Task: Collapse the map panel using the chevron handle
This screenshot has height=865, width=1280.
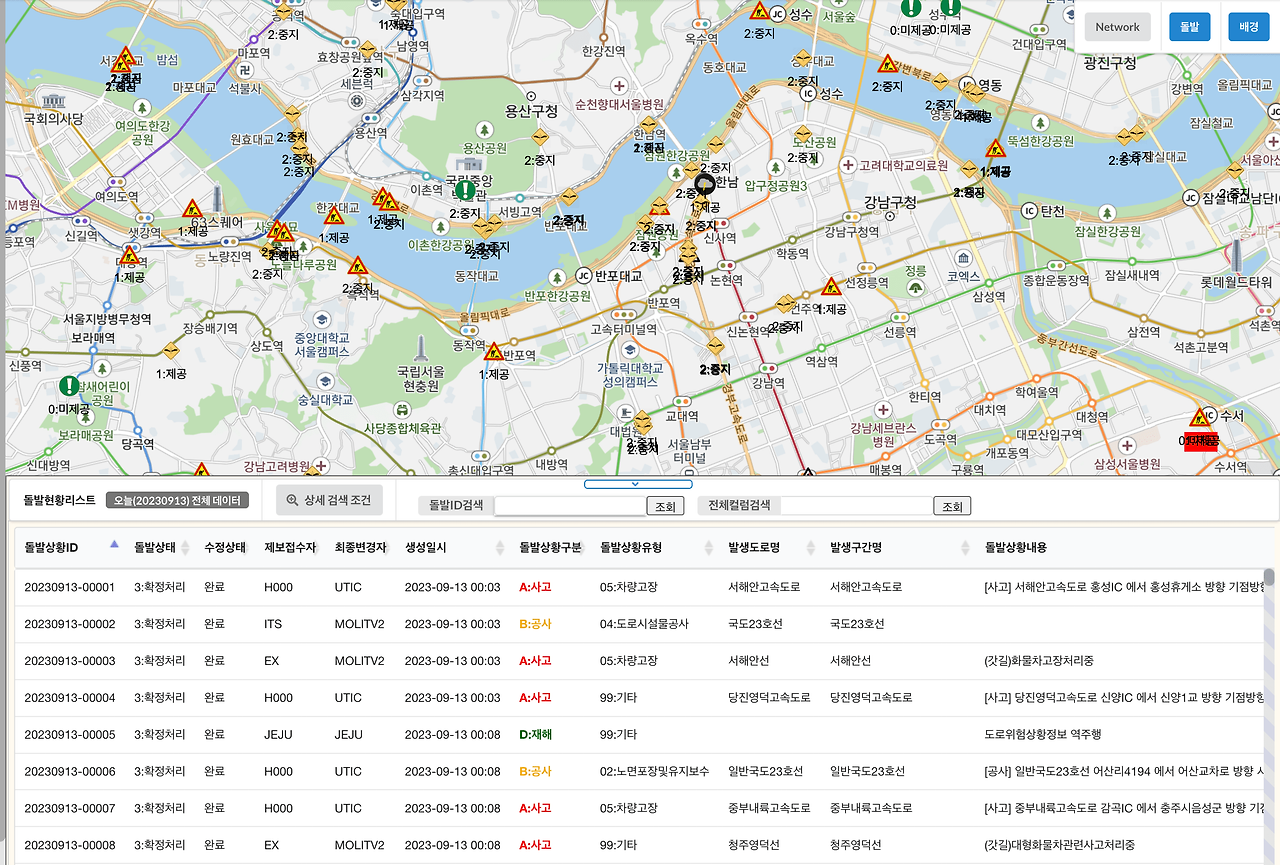Action: pos(638,484)
